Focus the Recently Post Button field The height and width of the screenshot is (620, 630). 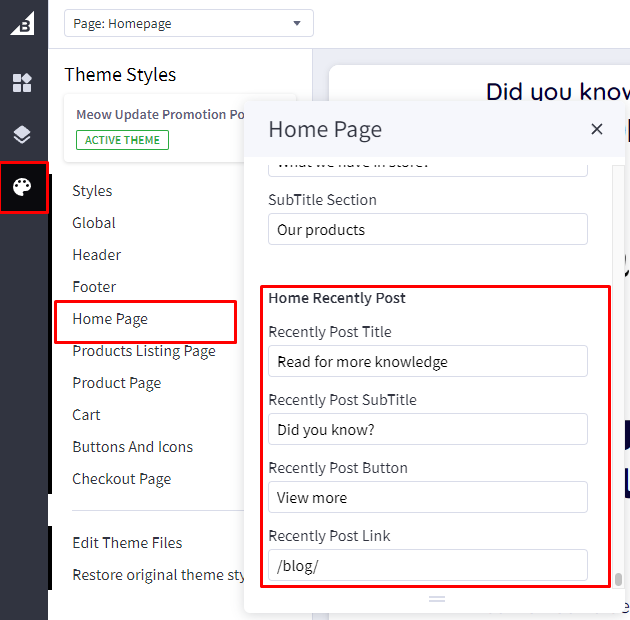click(x=427, y=497)
